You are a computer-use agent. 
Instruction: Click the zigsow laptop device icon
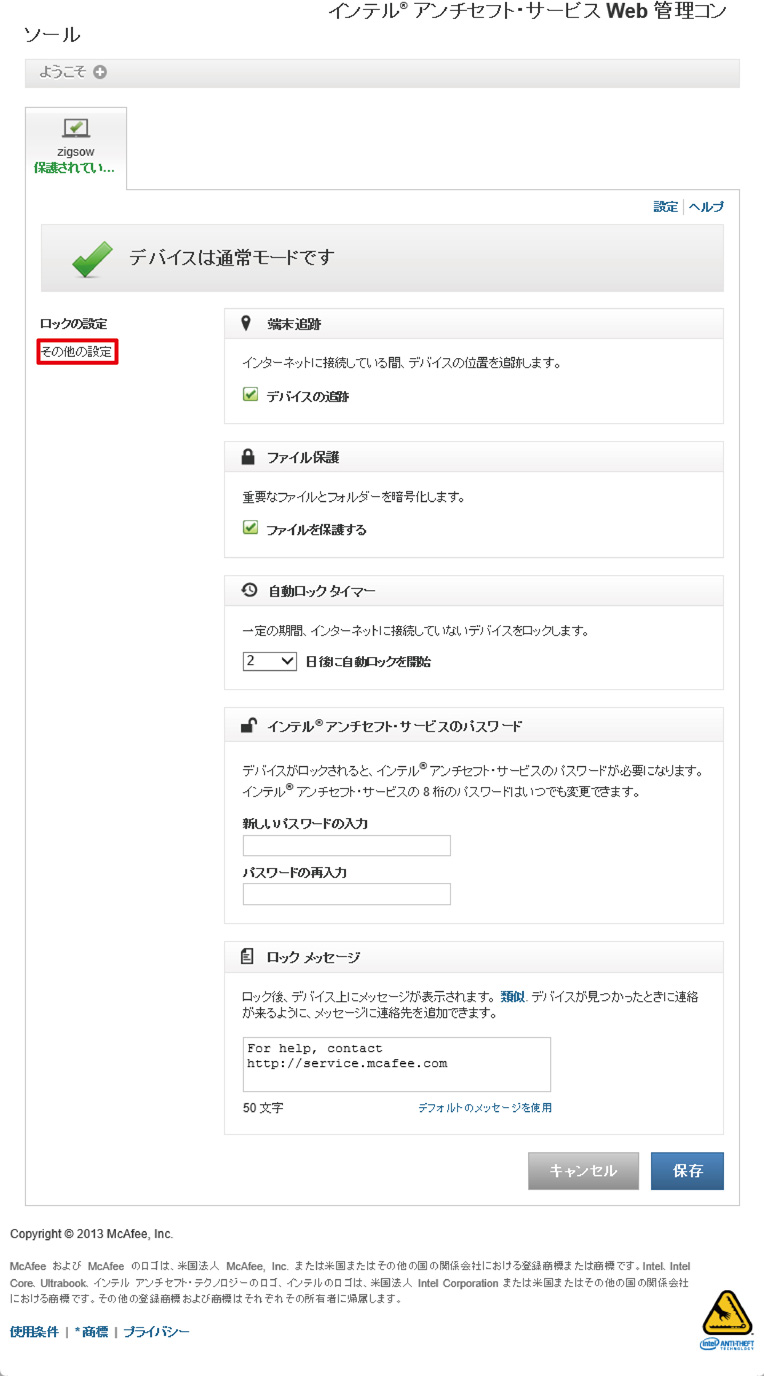(x=75, y=129)
